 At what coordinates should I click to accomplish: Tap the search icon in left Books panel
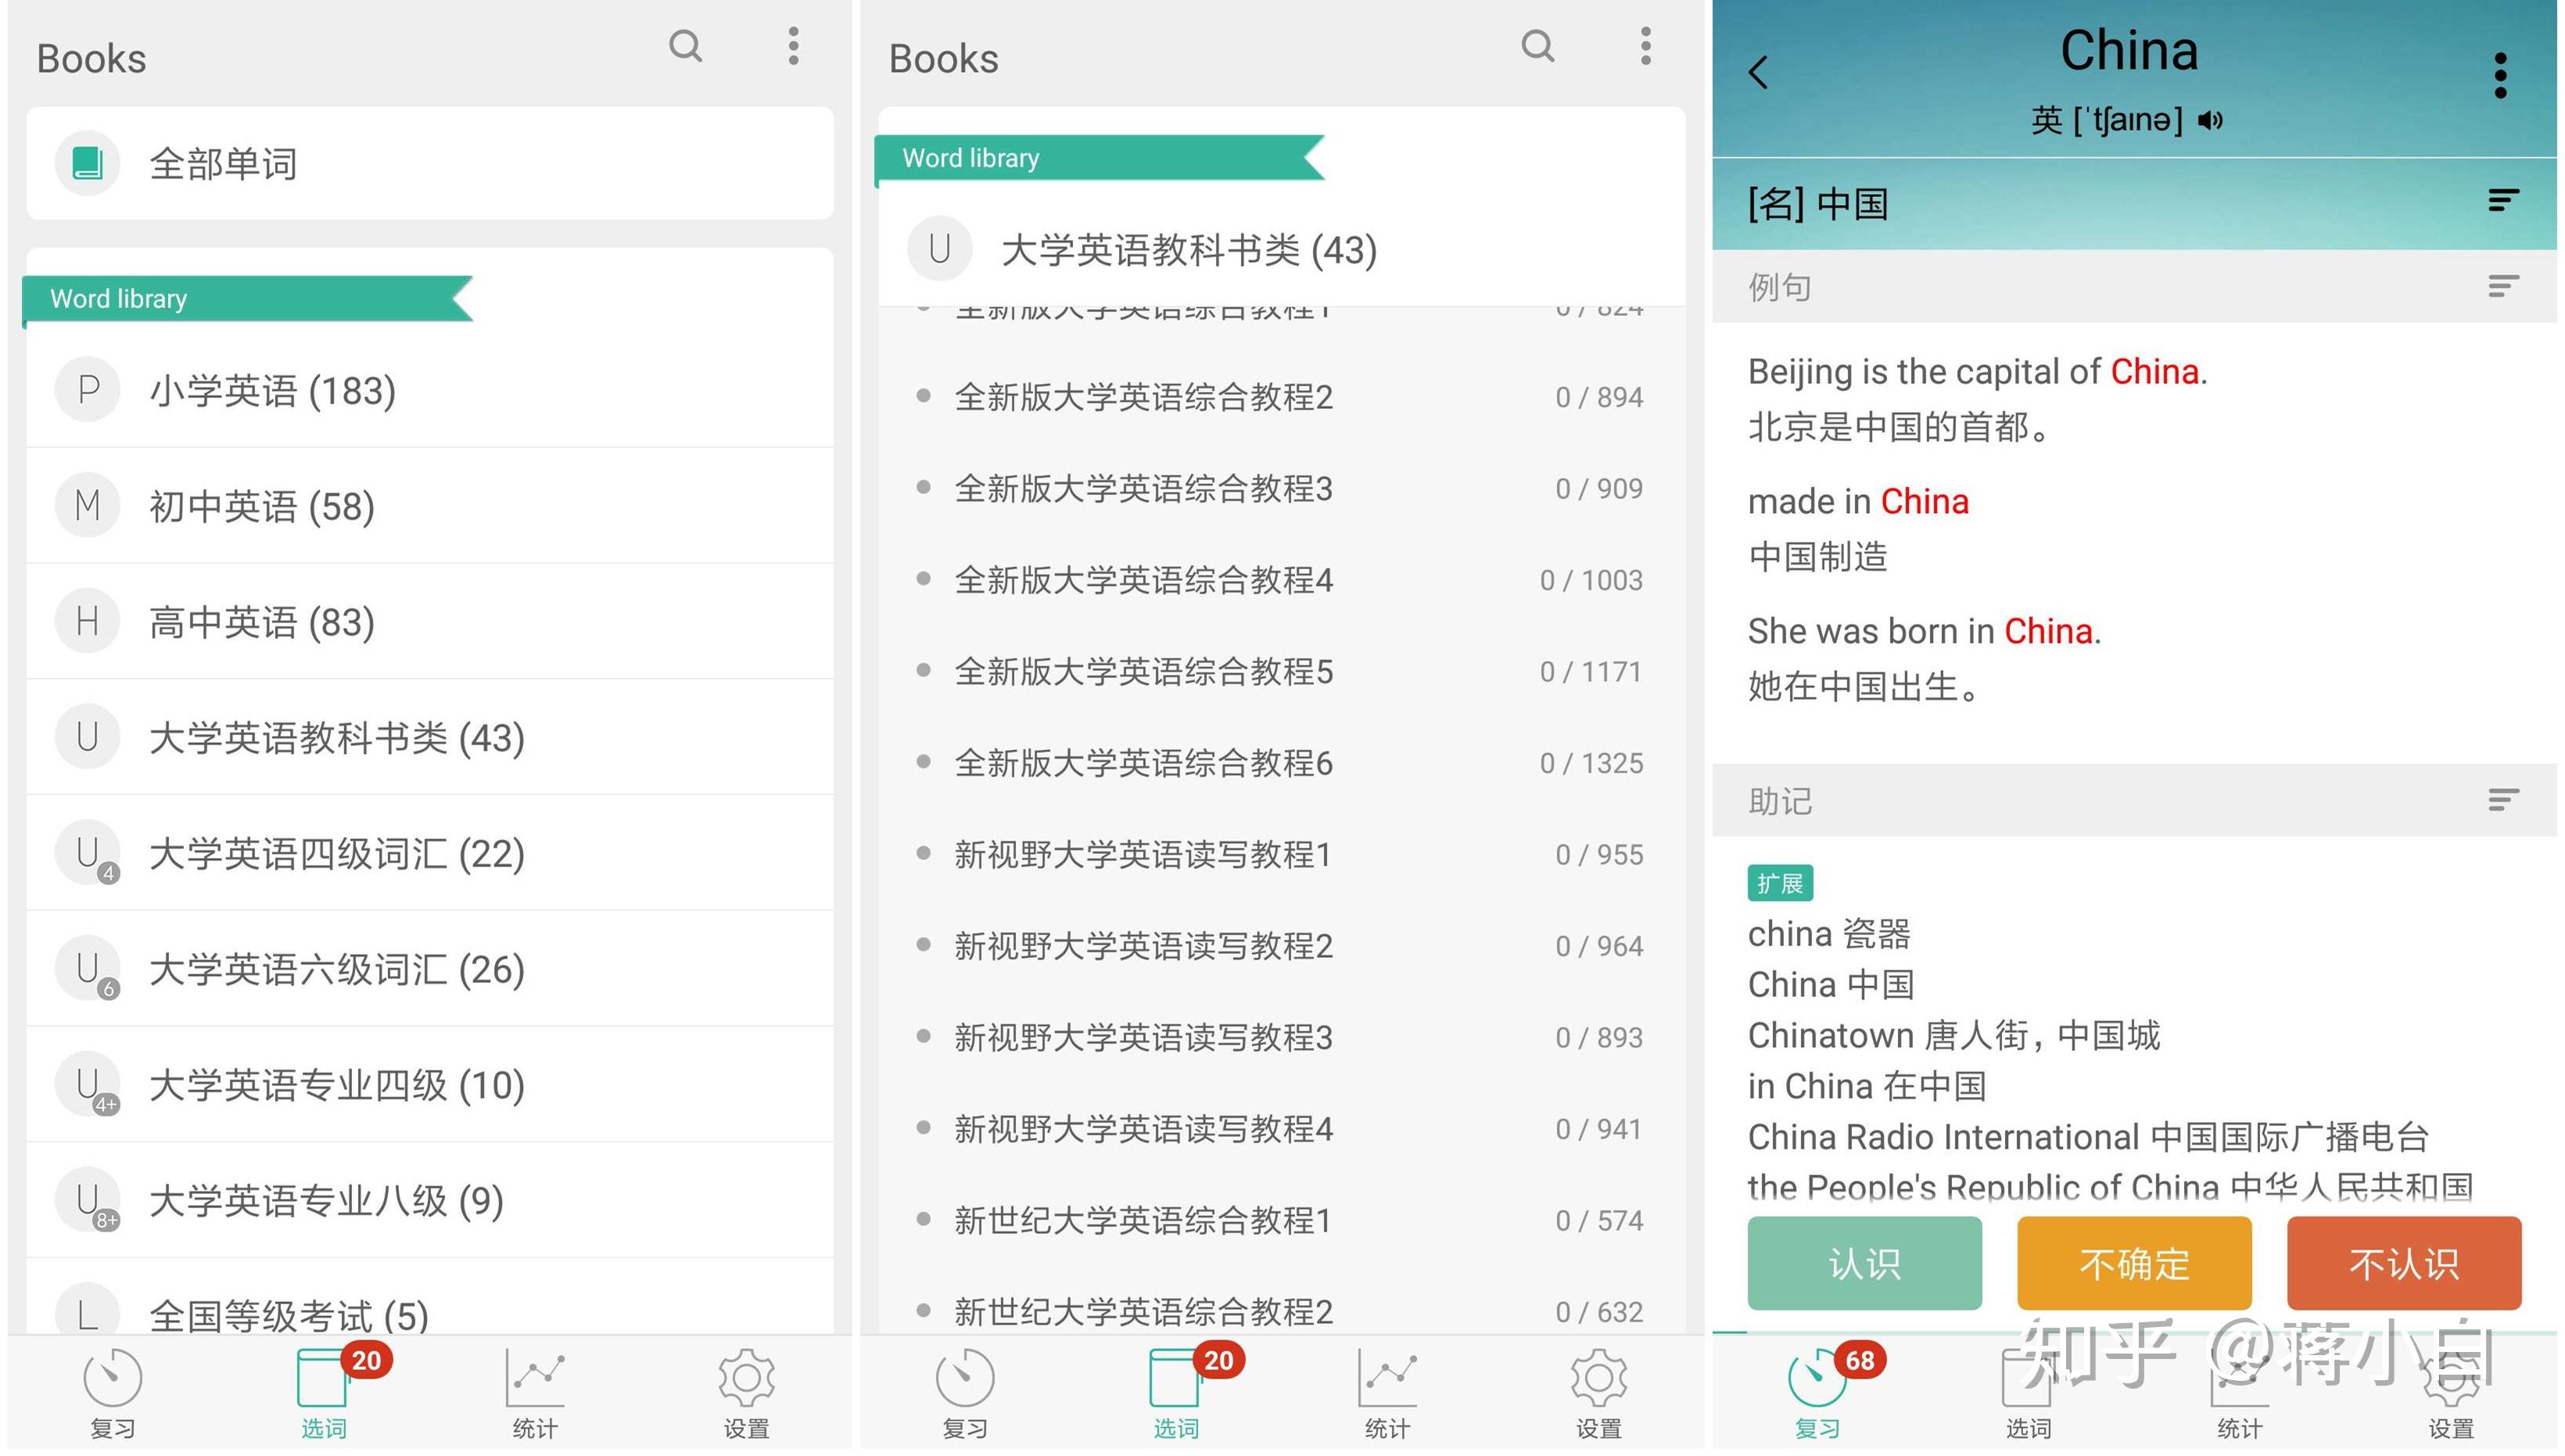coord(685,46)
